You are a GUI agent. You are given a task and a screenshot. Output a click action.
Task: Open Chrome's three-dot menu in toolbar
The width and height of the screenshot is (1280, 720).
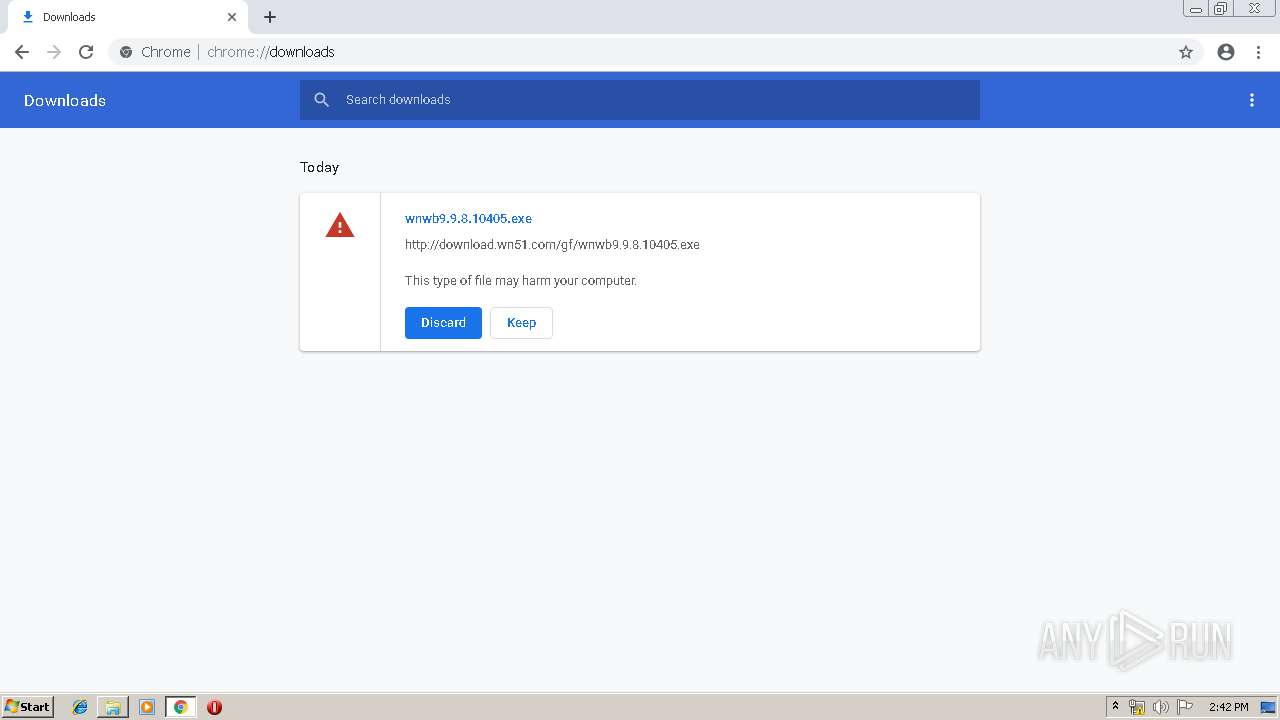[x=1258, y=52]
